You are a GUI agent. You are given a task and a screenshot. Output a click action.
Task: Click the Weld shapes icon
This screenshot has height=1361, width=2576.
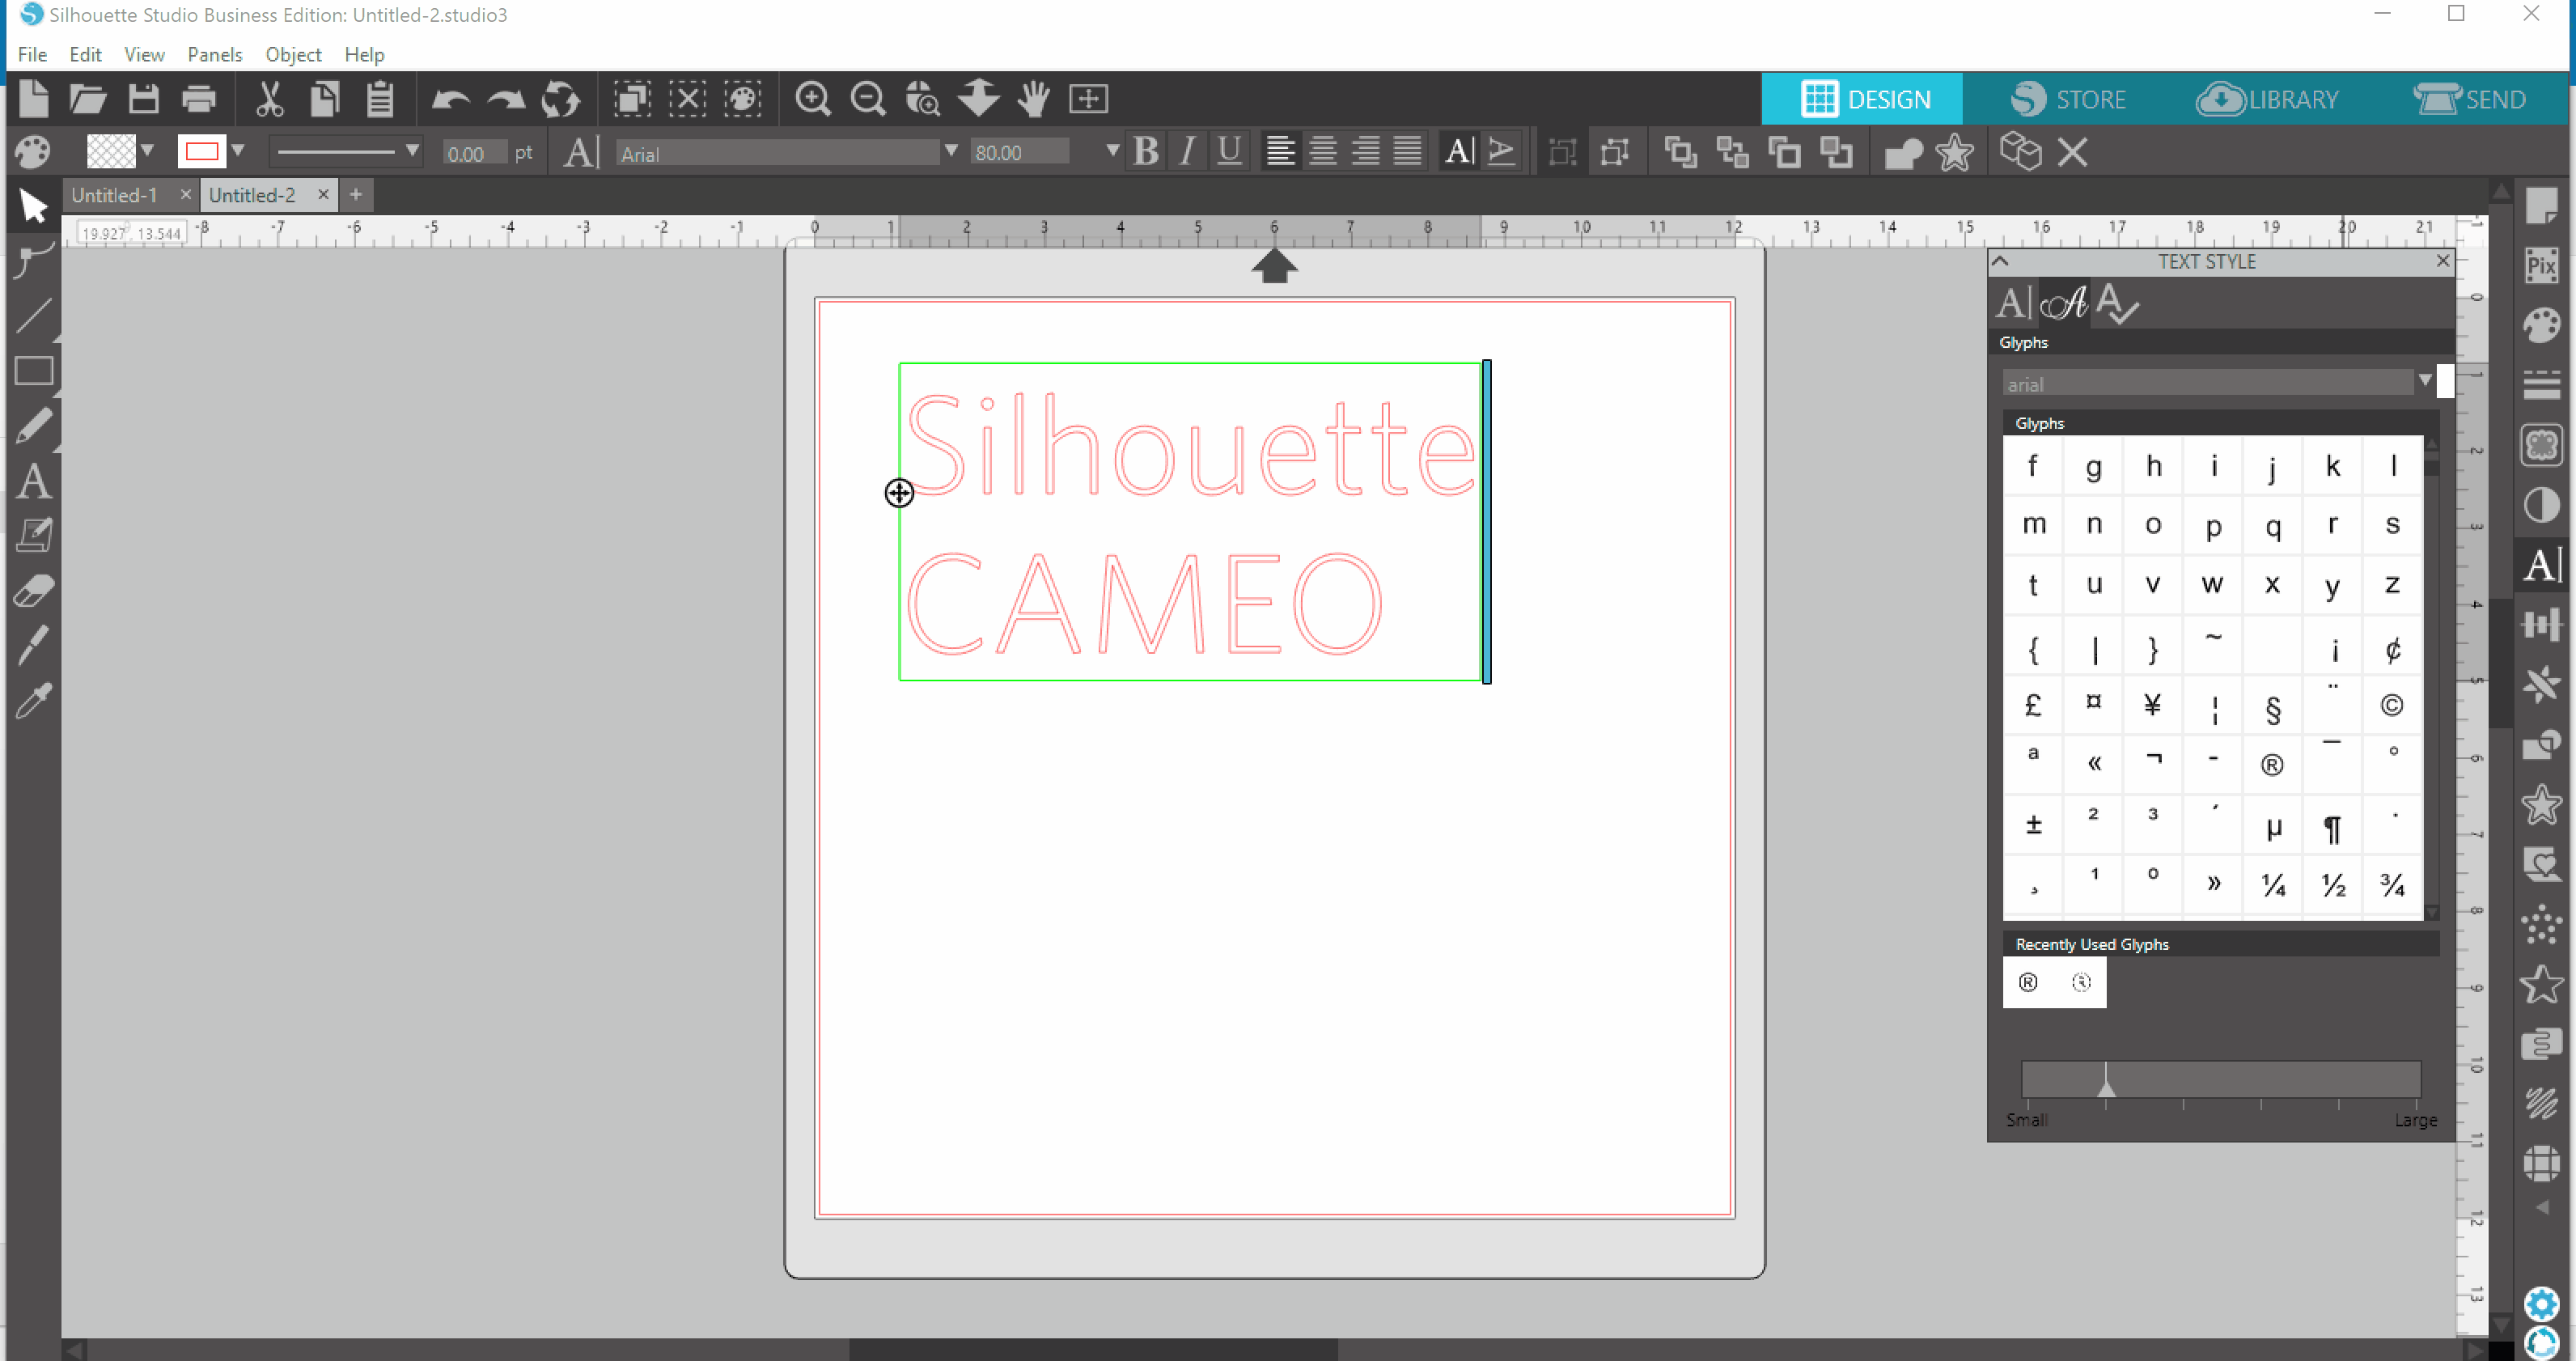pyautogui.click(x=1902, y=153)
